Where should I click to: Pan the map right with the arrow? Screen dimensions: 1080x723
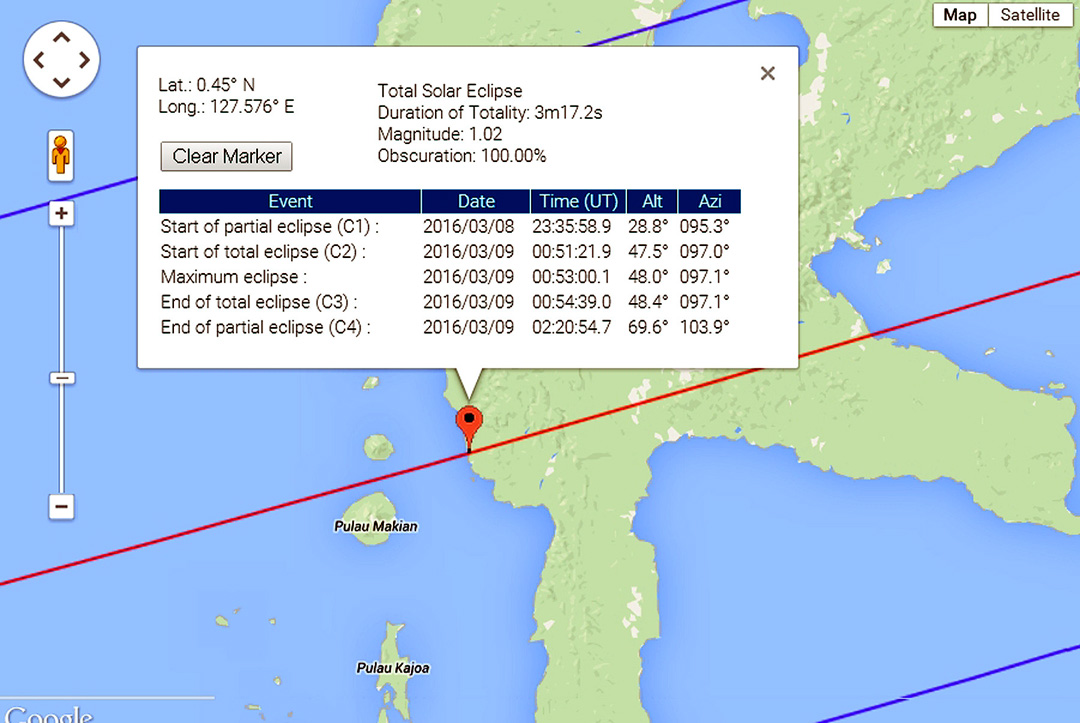click(x=84, y=60)
